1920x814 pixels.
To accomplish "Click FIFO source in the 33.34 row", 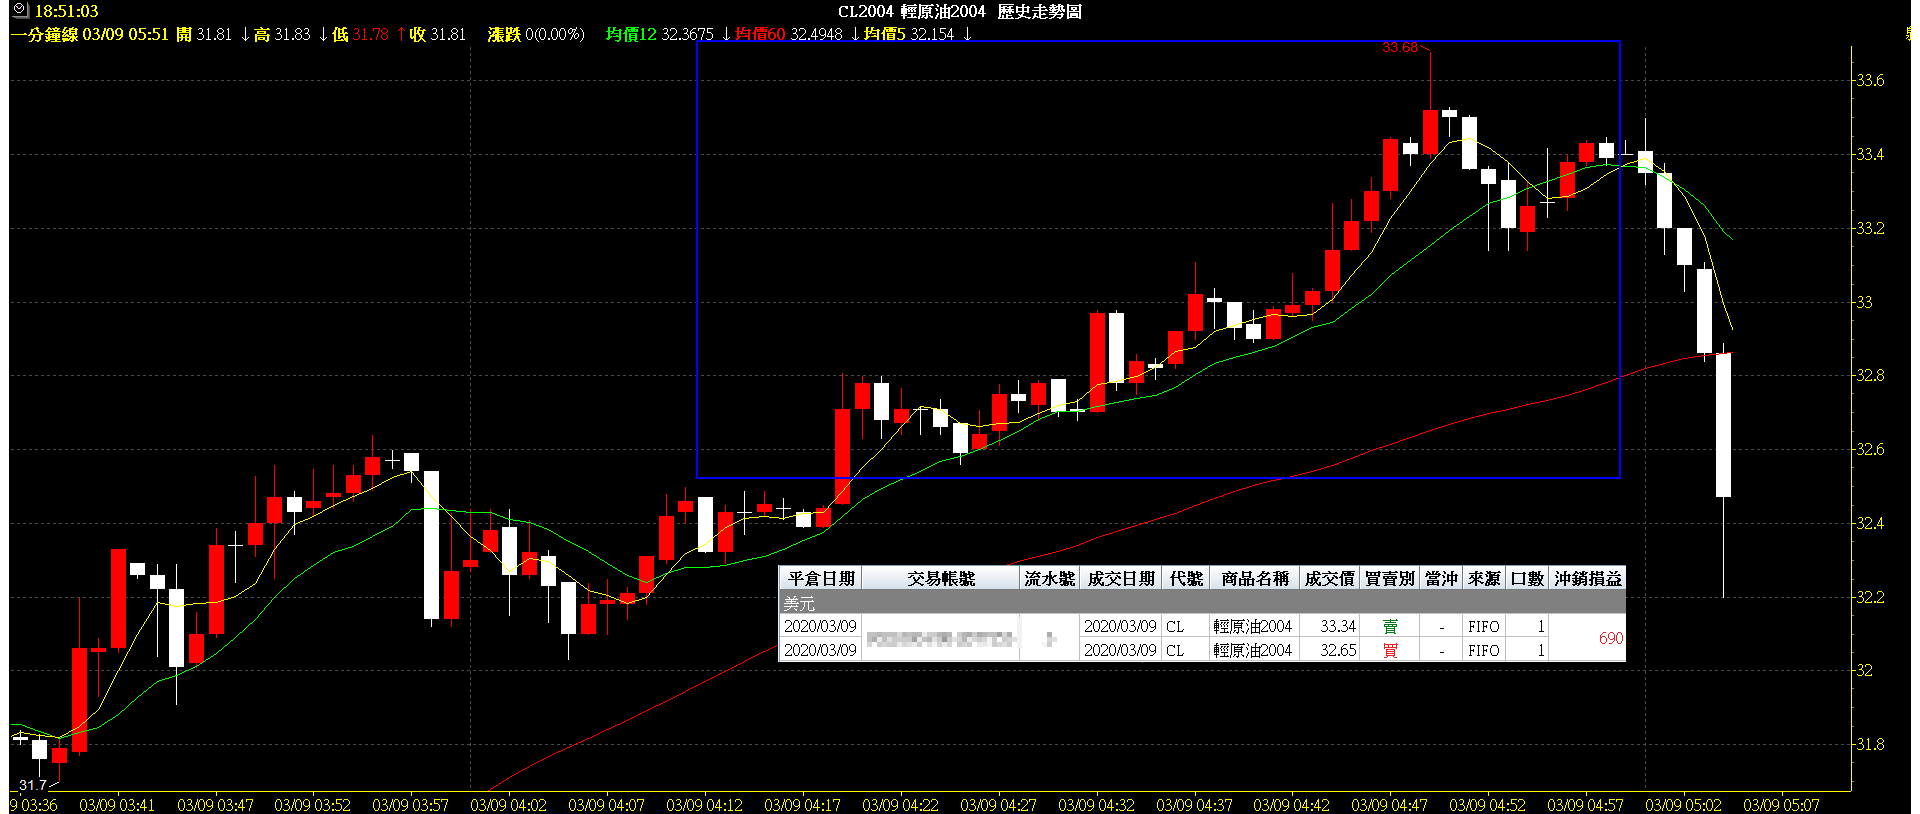I will [1484, 626].
